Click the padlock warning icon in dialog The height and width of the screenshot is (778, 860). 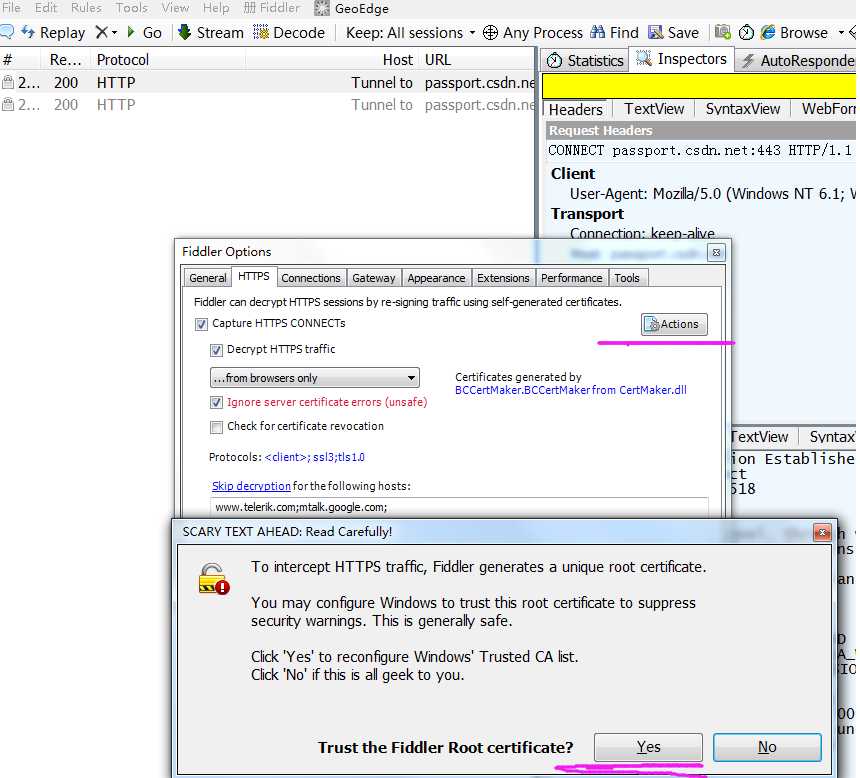[x=213, y=579]
